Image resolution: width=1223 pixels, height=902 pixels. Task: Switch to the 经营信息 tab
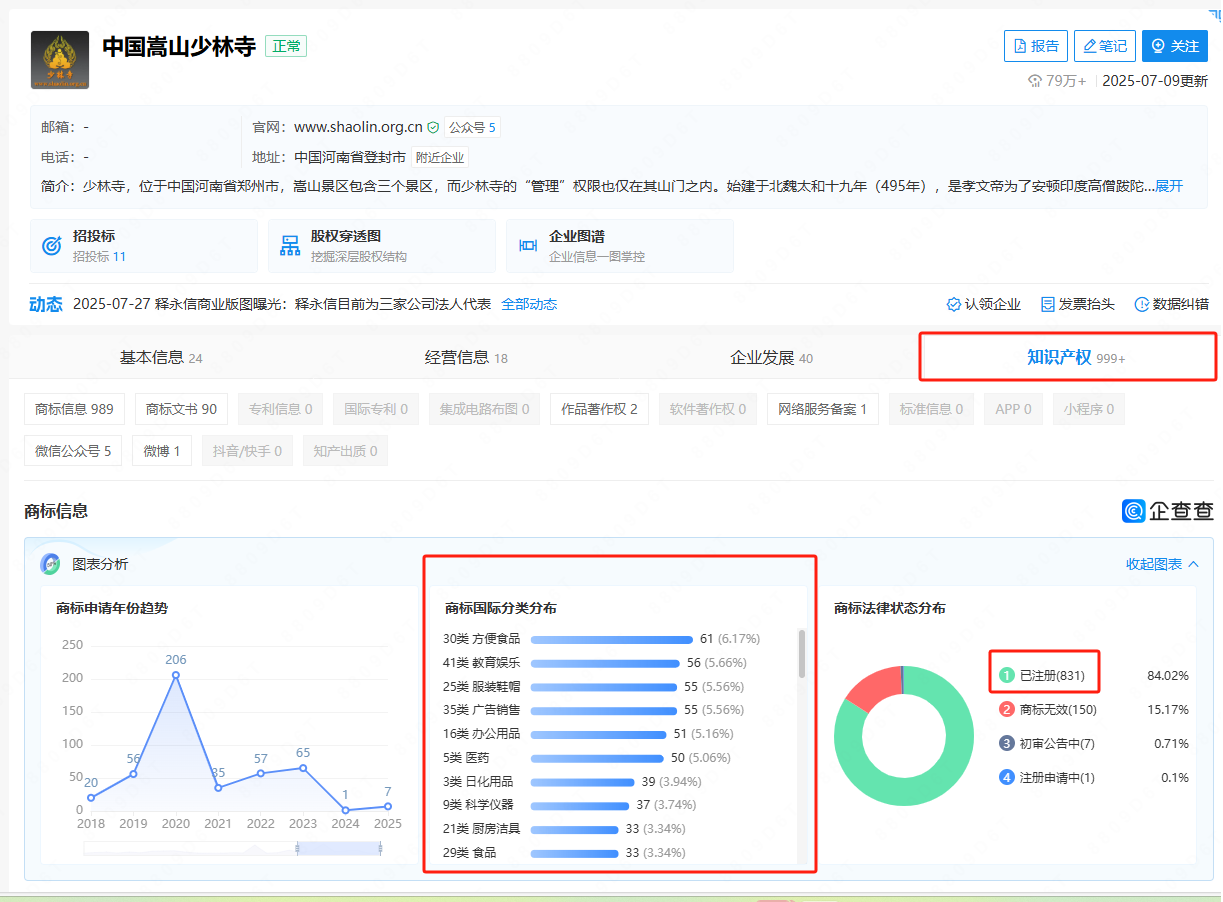(466, 357)
